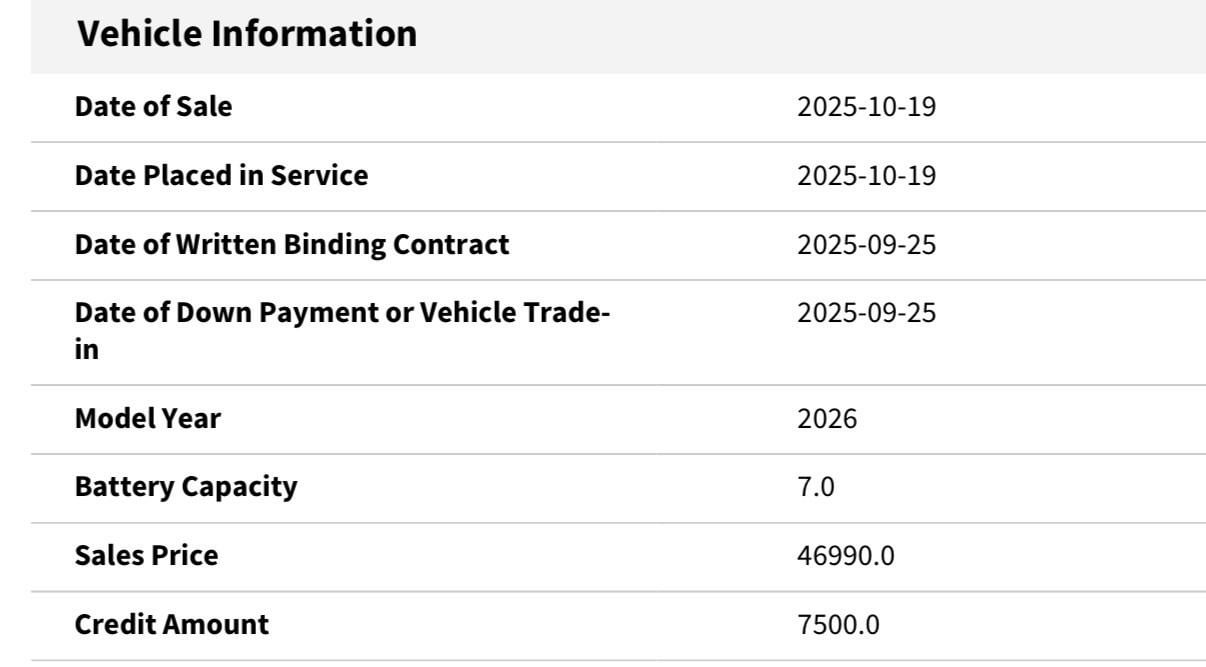Screen dimensions: 1206x667
Task: Select the Battery Capacity value 7.0
Action: coord(815,487)
